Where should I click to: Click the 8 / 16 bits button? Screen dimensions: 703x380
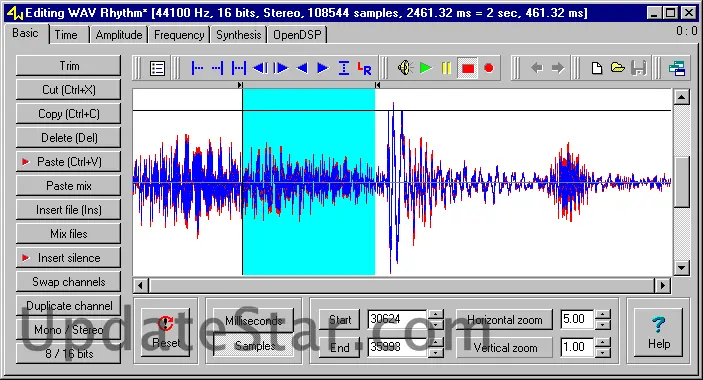pos(69,354)
